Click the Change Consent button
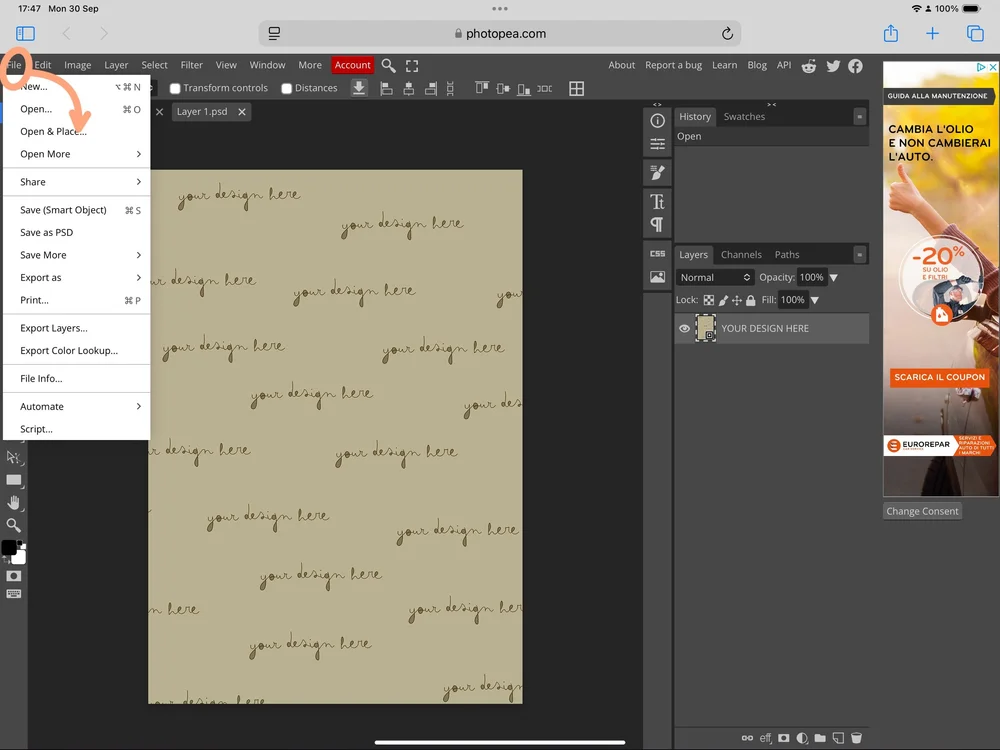The image size is (1000, 750). (922, 511)
